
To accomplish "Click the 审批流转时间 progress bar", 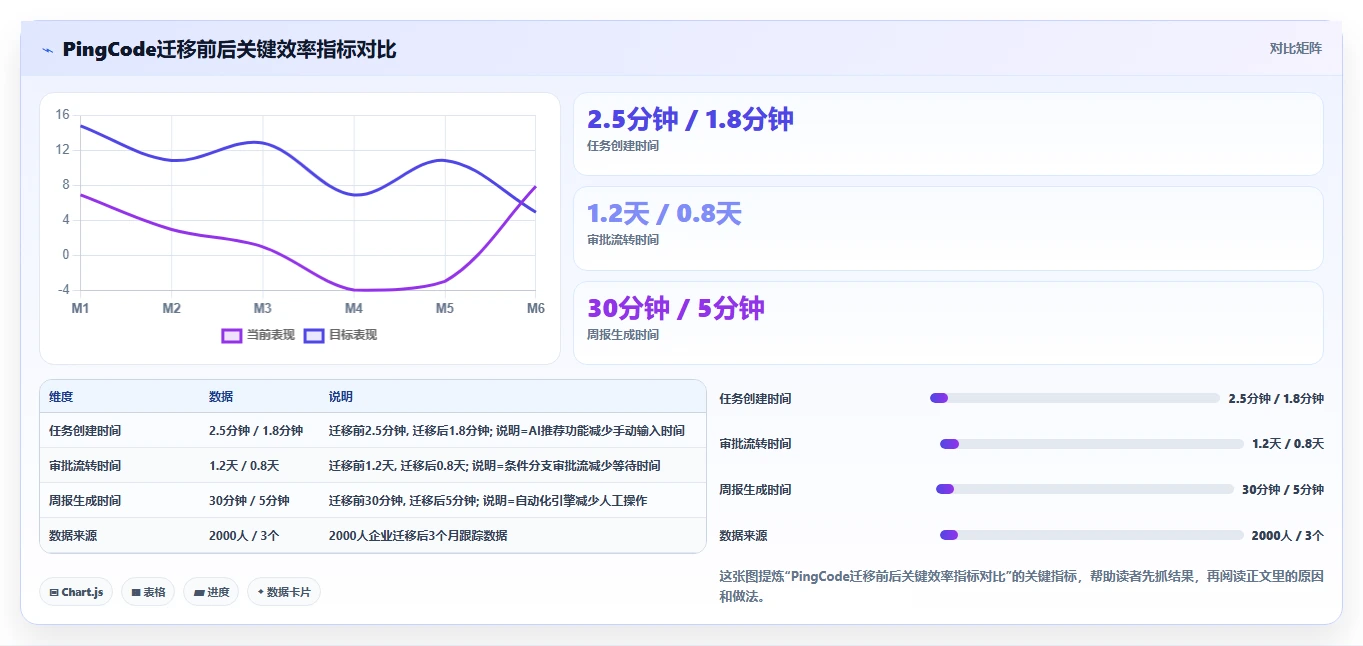I will click(x=1092, y=444).
